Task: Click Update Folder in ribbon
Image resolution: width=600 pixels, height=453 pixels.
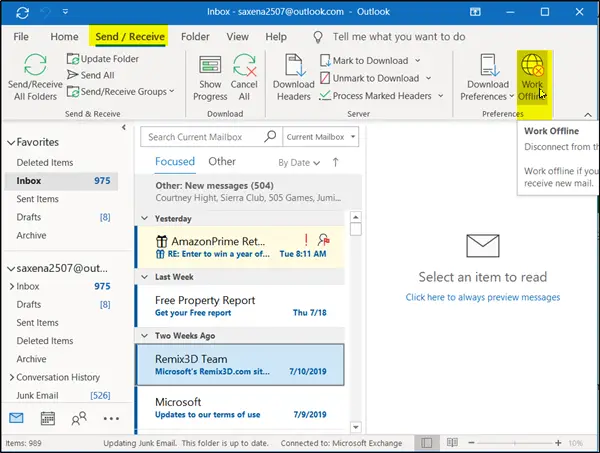Action: point(103,59)
